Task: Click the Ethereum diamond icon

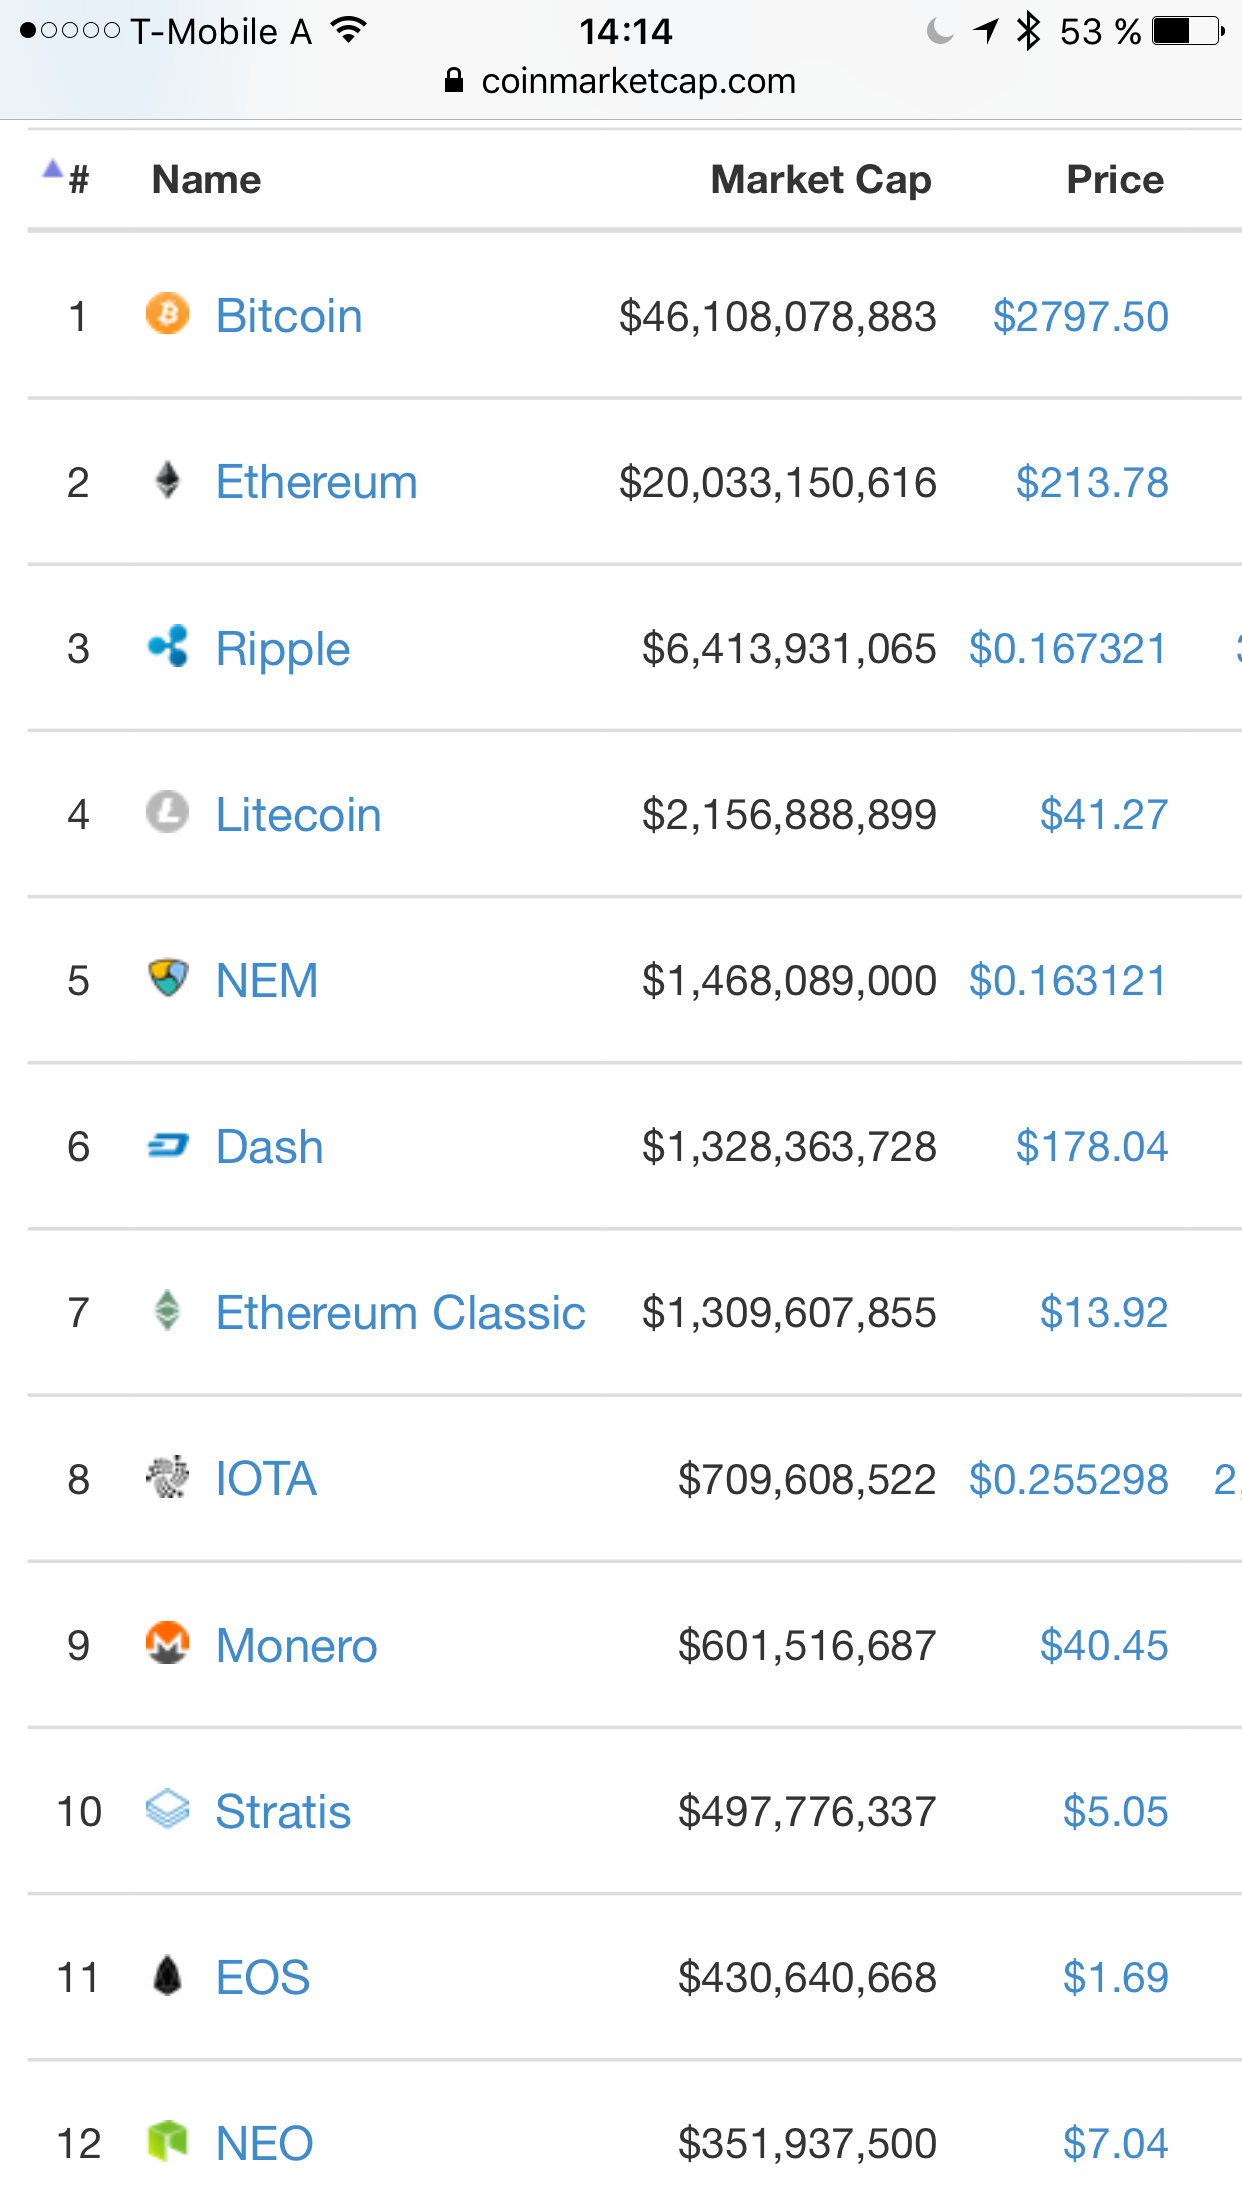Action: 167,480
